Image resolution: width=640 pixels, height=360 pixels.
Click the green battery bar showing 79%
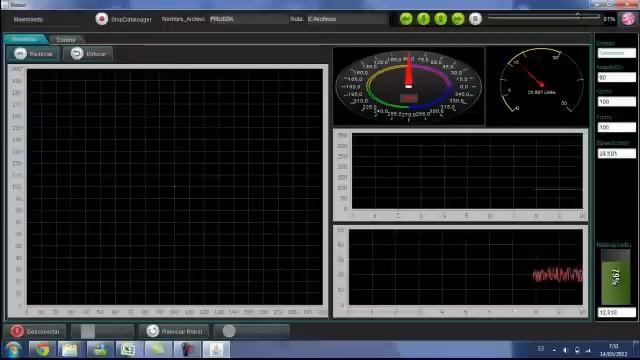click(x=616, y=278)
